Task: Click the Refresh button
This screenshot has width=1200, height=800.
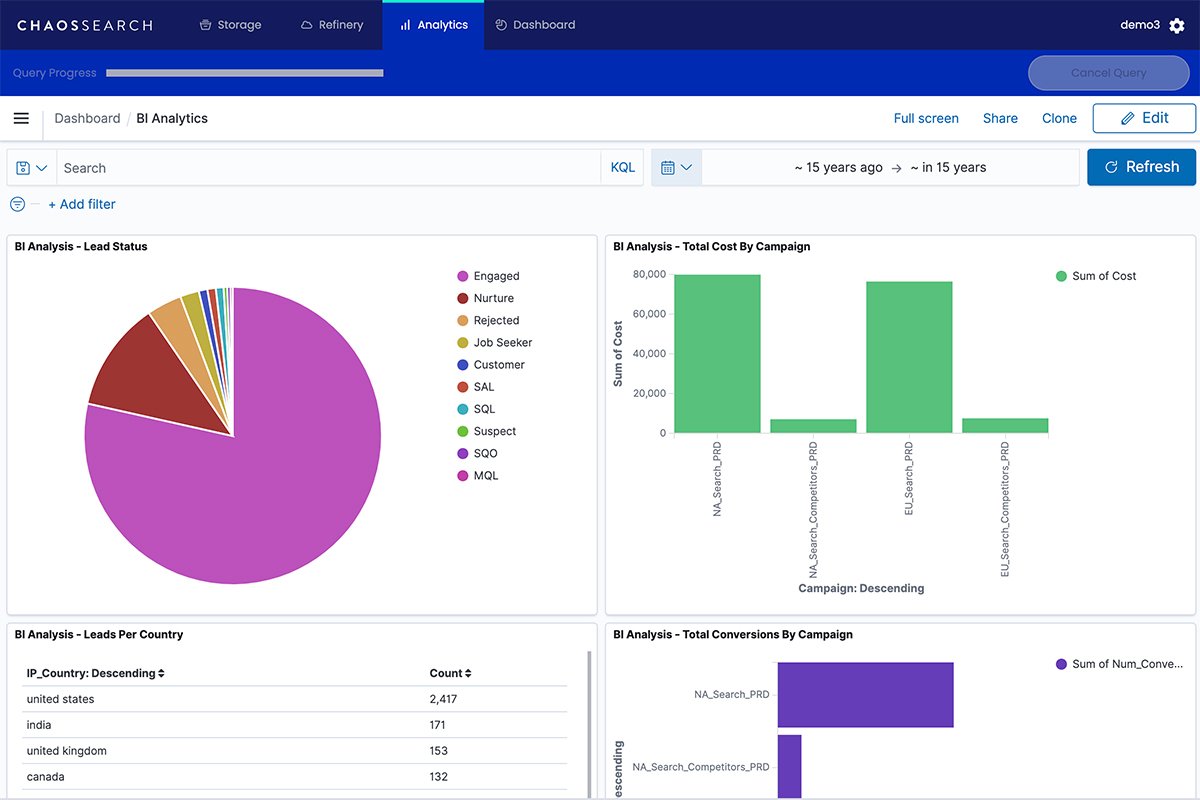Action: coord(1141,167)
